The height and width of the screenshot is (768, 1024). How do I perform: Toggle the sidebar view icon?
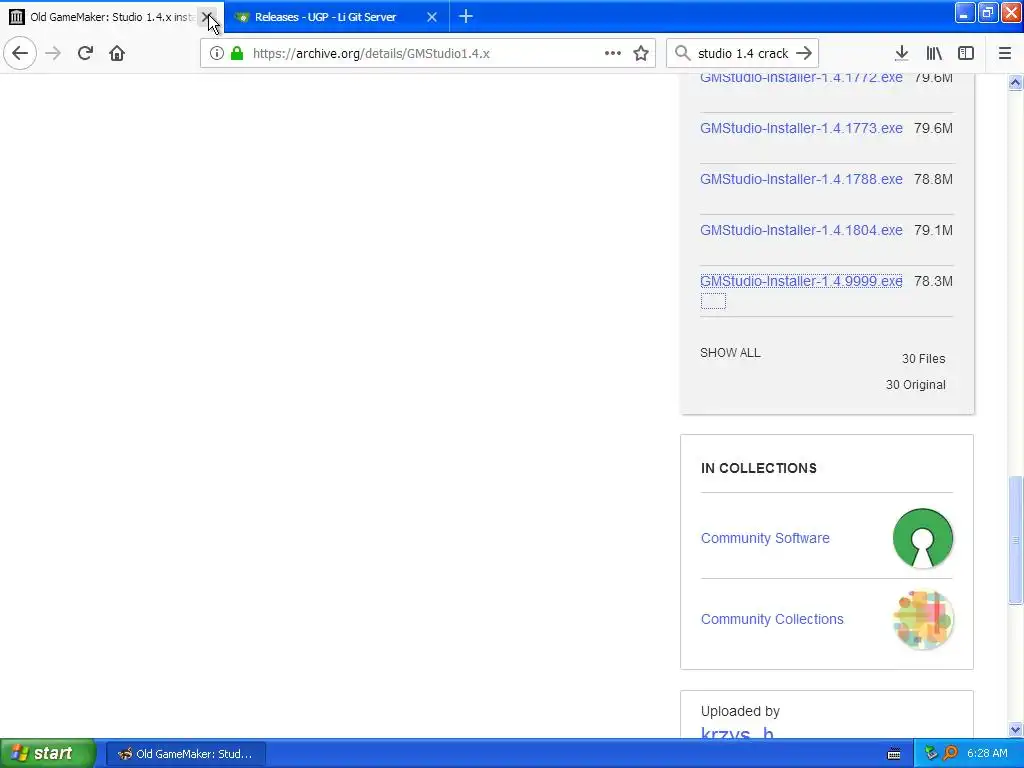(966, 53)
